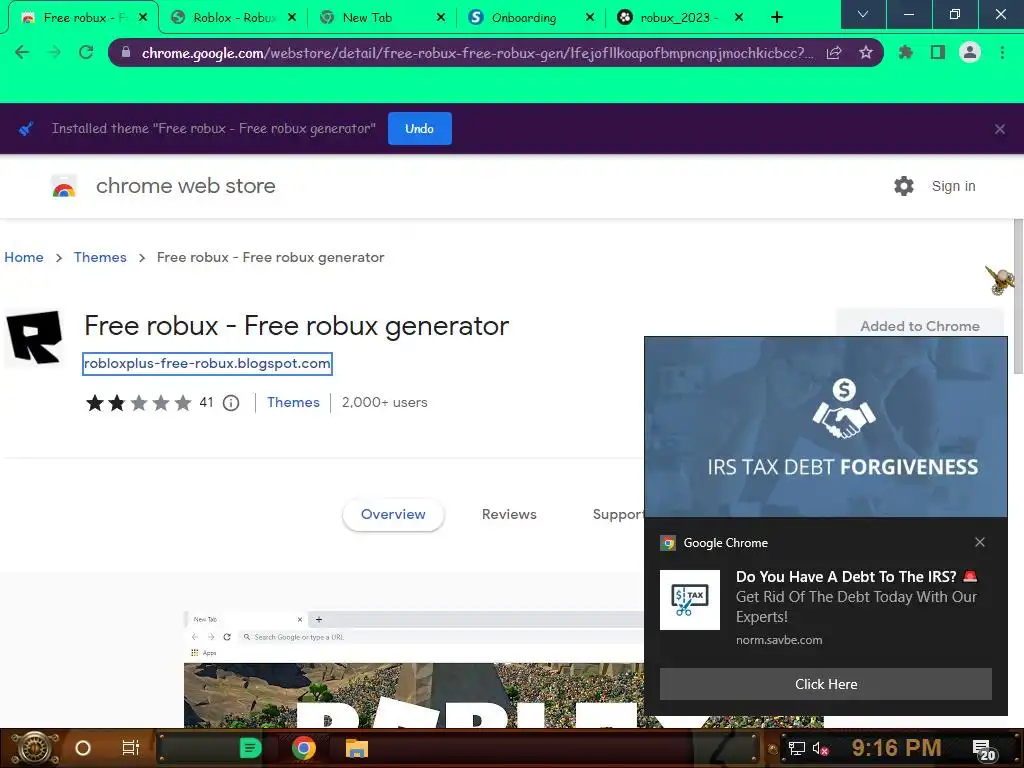Open new tab with plus button
The image size is (1024, 768).
click(x=776, y=18)
